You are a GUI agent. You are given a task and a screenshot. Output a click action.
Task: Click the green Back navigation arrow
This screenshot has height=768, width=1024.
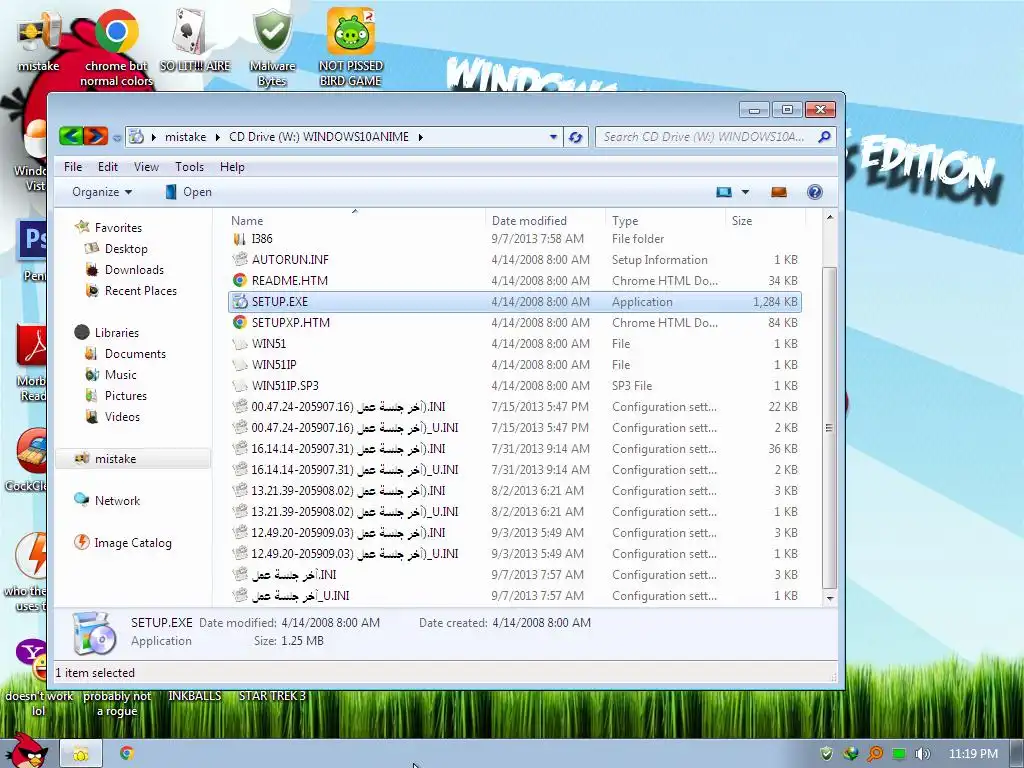pos(71,136)
